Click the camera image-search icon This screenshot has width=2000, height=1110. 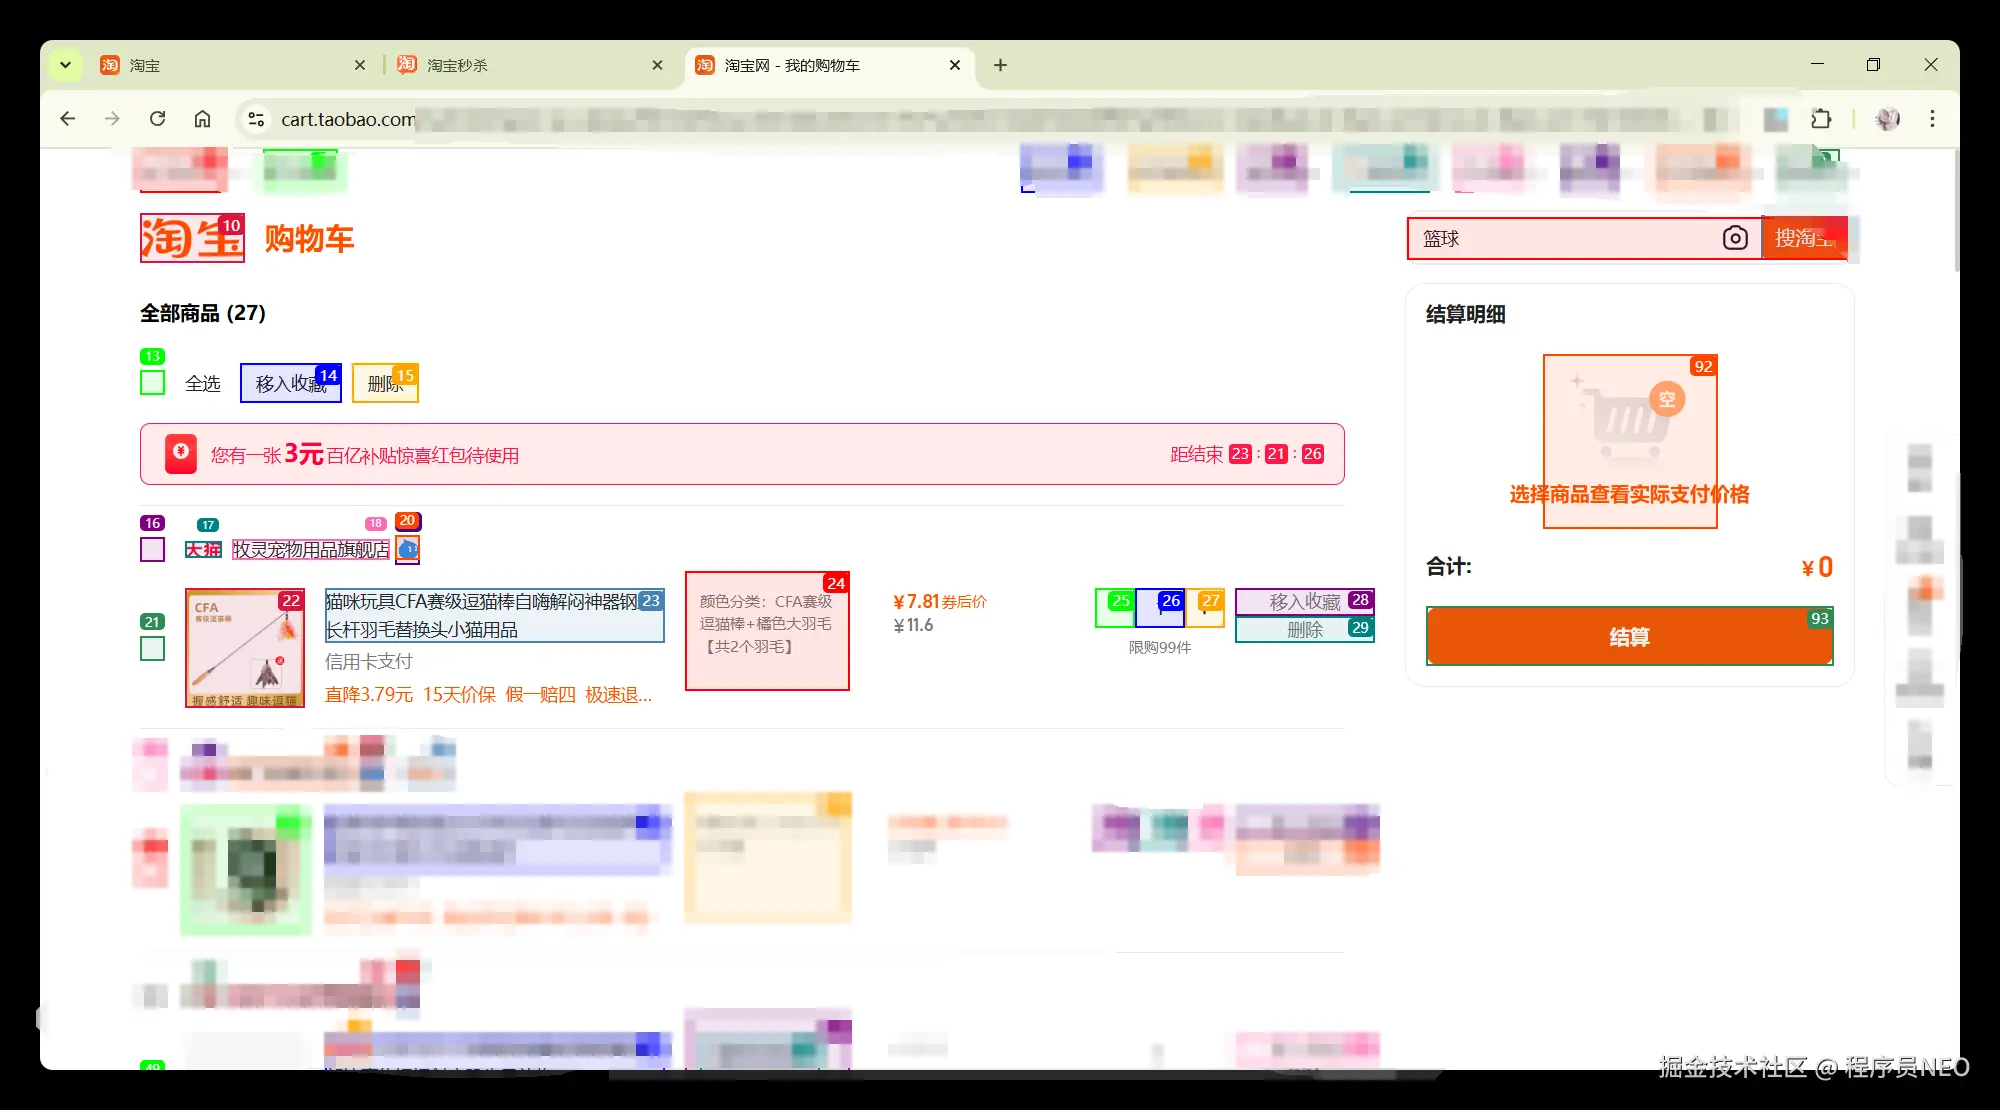point(1735,238)
